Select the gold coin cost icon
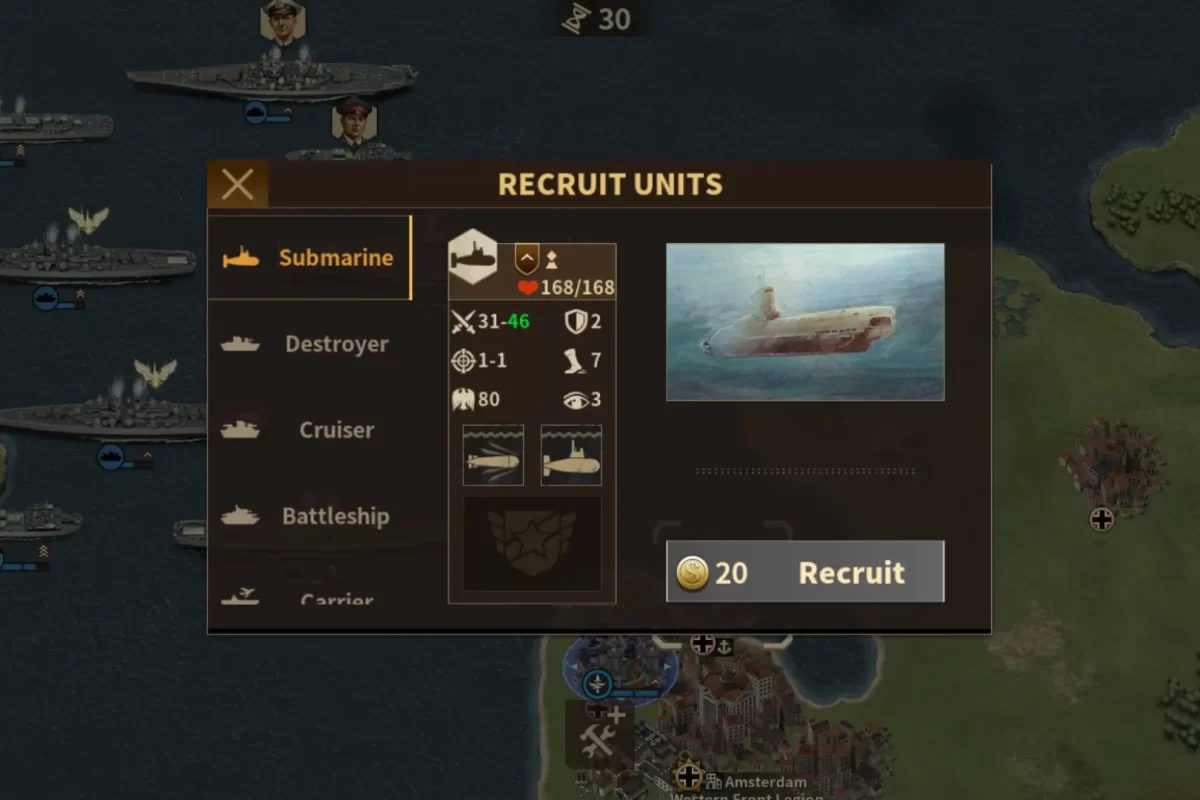The image size is (1200, 800). click(x=692, y=572)
